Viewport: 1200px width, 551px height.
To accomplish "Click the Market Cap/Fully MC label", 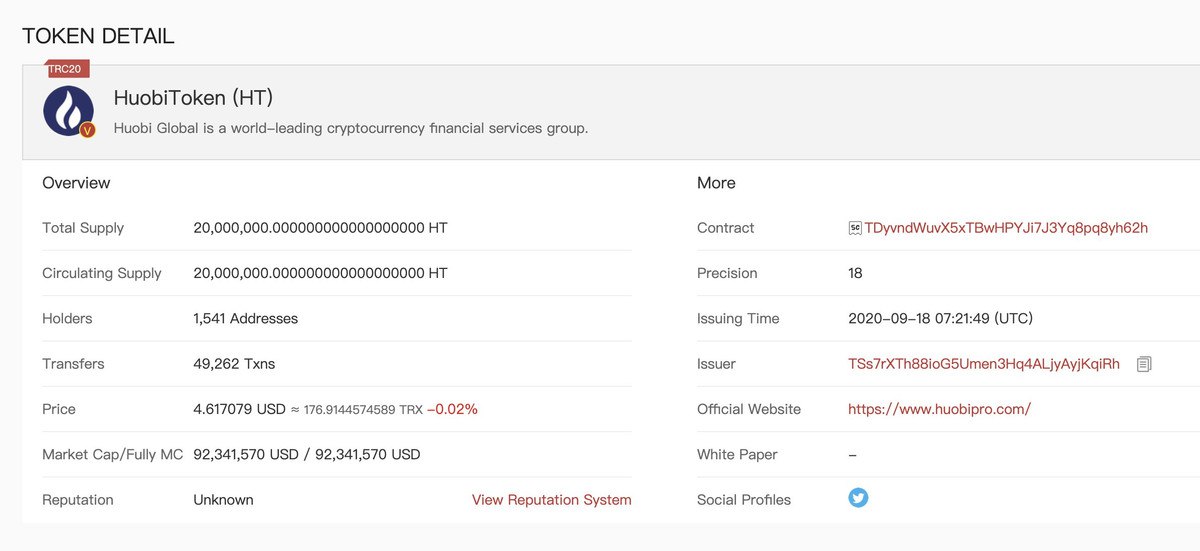I will point(113,455).
